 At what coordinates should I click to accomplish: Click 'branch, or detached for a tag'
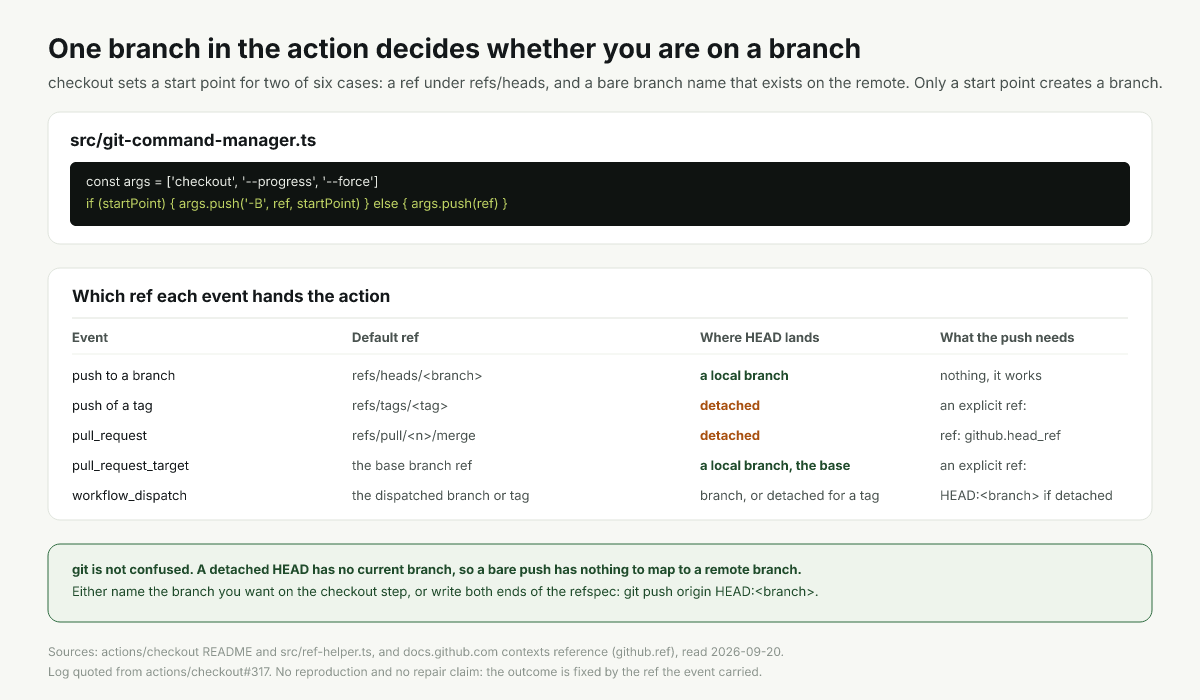tap(790, 495)
